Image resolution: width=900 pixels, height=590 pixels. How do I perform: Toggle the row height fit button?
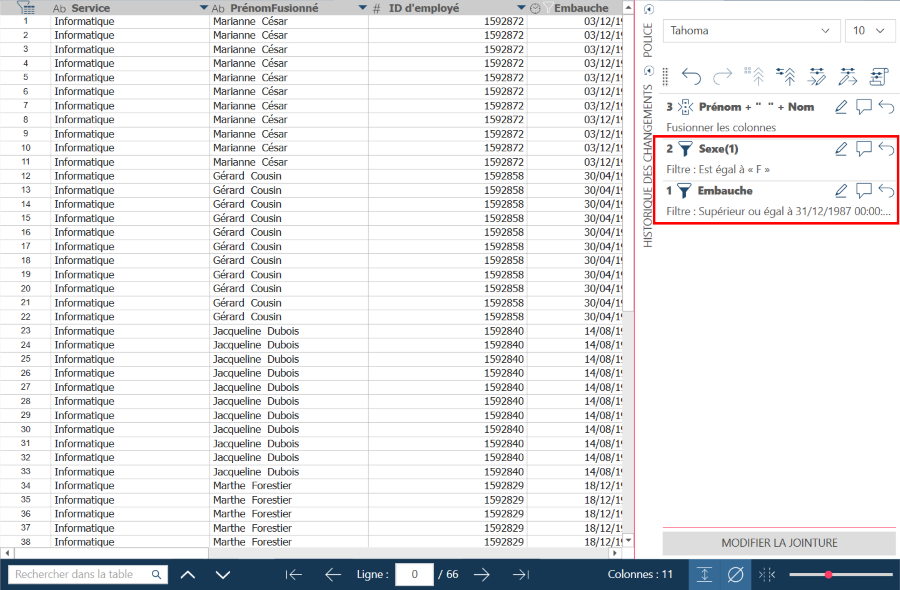704,574
